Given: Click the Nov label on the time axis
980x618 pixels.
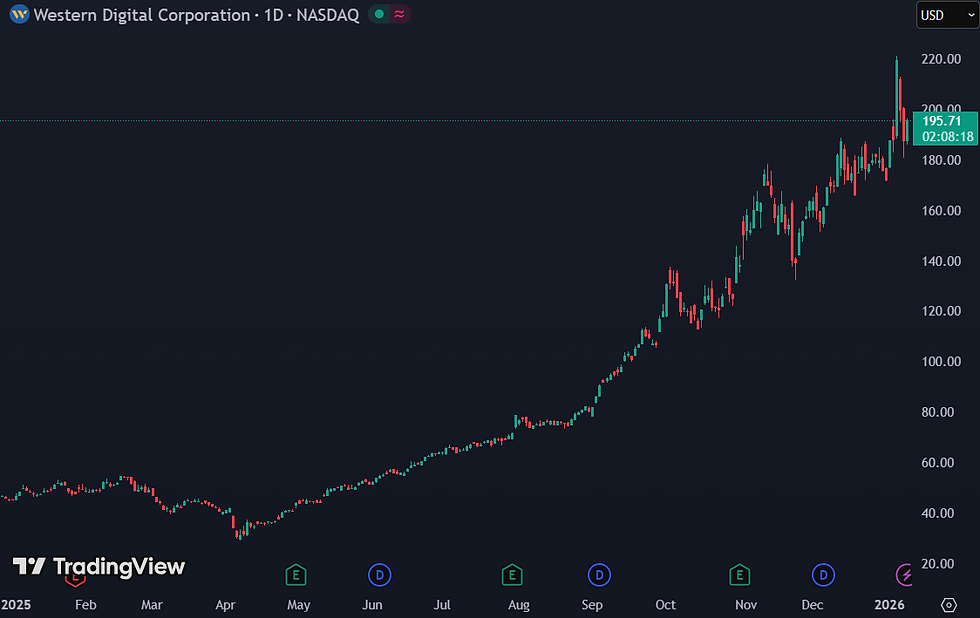Looking at the screenshot, I should 746,605.
